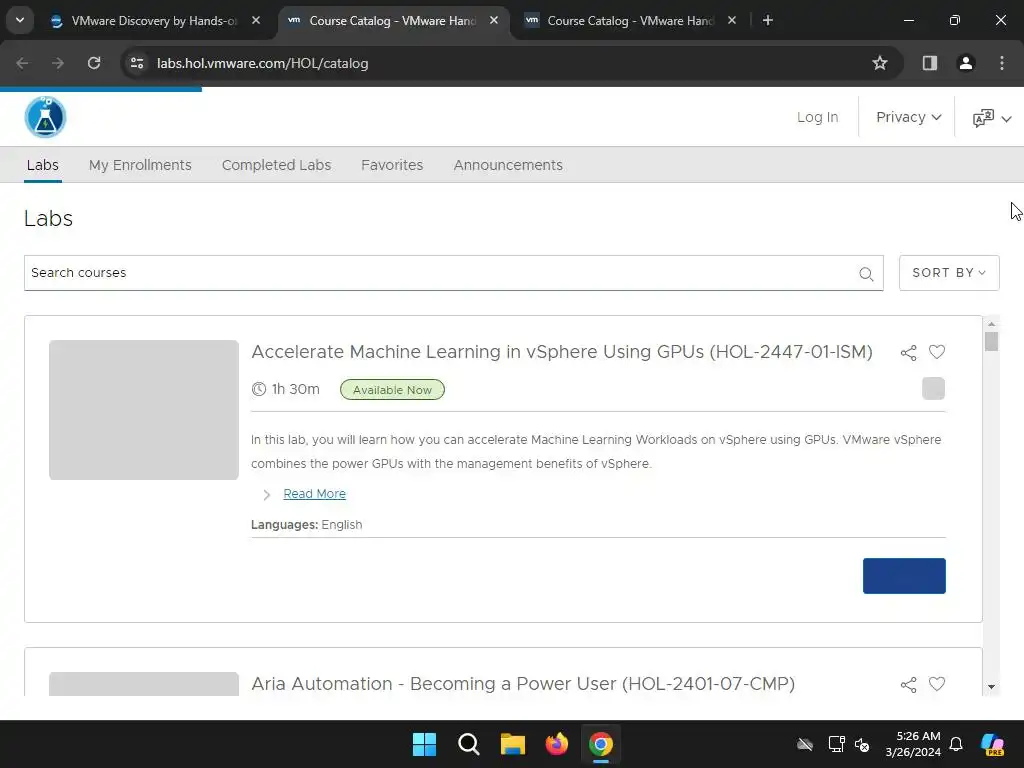The height and width of the screenshot is (768, 1024).
Task: Click the Read More link
Action: (315, 494)
